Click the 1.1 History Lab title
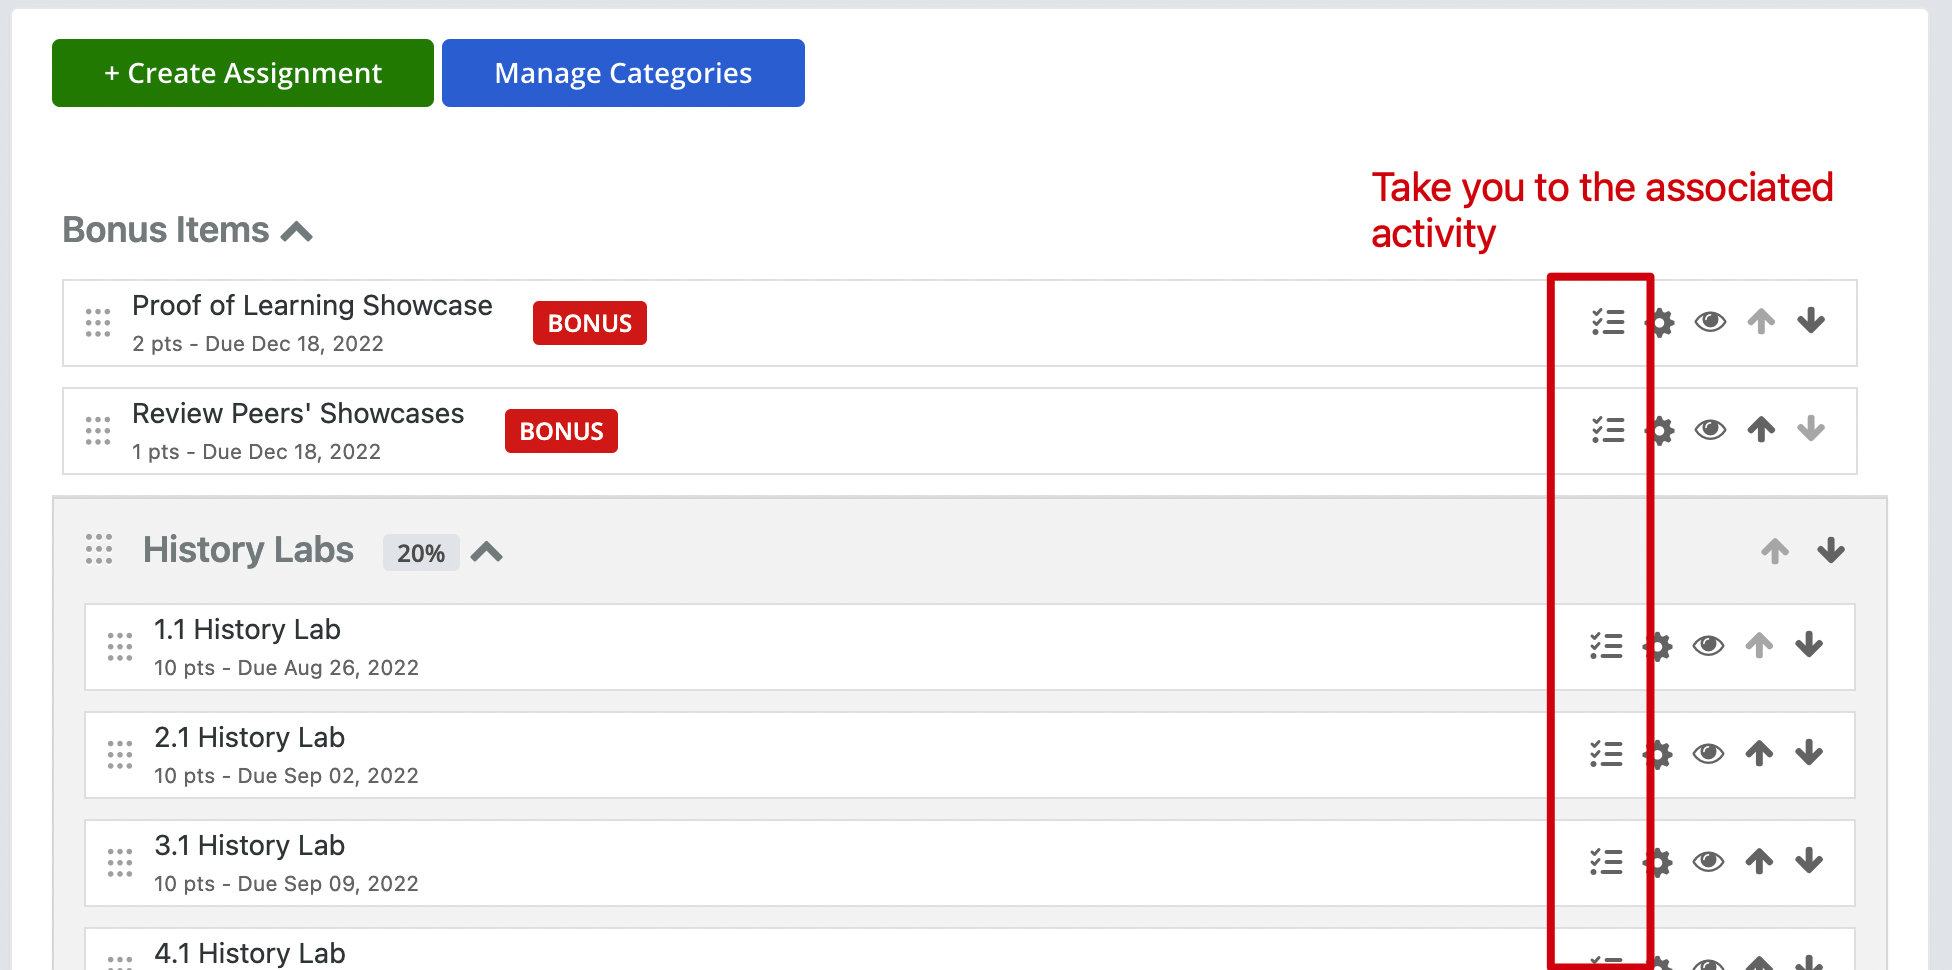1952x970 pixels. [x=247, y=630]
